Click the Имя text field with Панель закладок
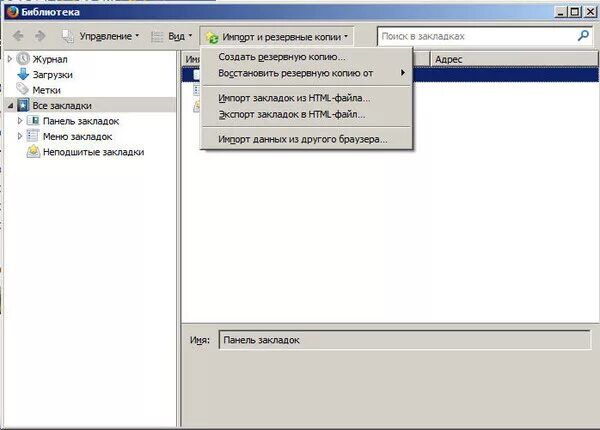600x430 pixels. coord(404,340)
